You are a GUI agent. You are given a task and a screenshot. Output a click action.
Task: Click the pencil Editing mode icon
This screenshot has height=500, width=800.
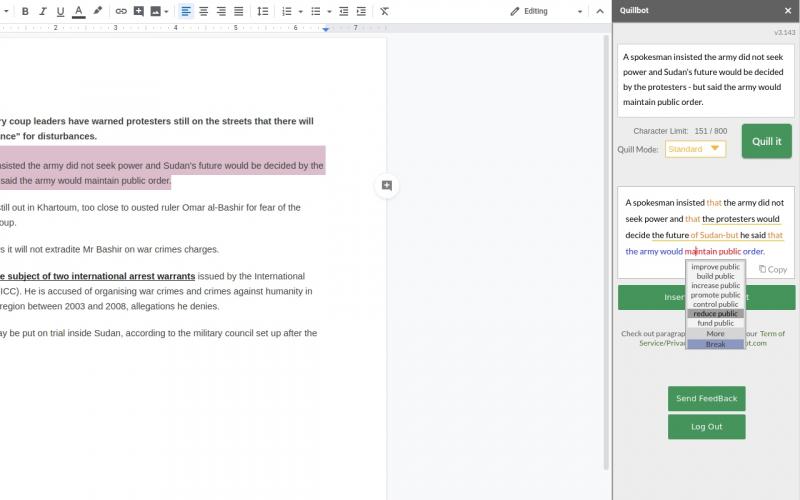click(x=515, y=11)
